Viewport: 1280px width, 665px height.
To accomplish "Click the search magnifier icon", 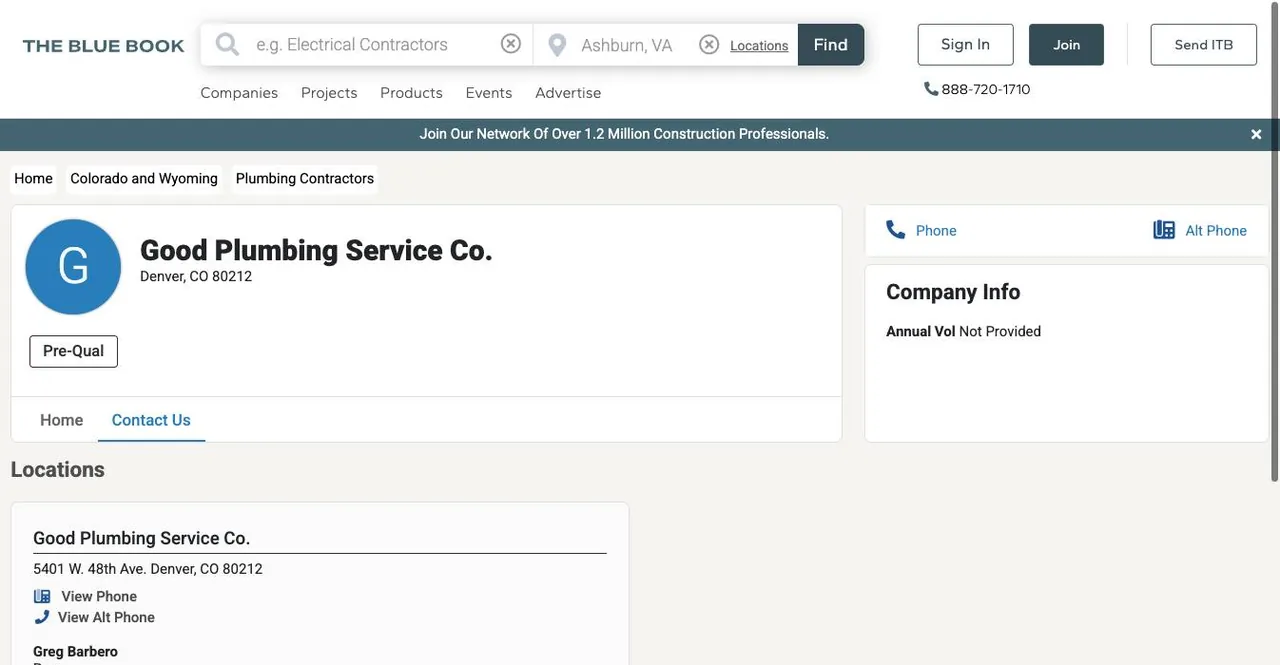I will tap(228, 44).
